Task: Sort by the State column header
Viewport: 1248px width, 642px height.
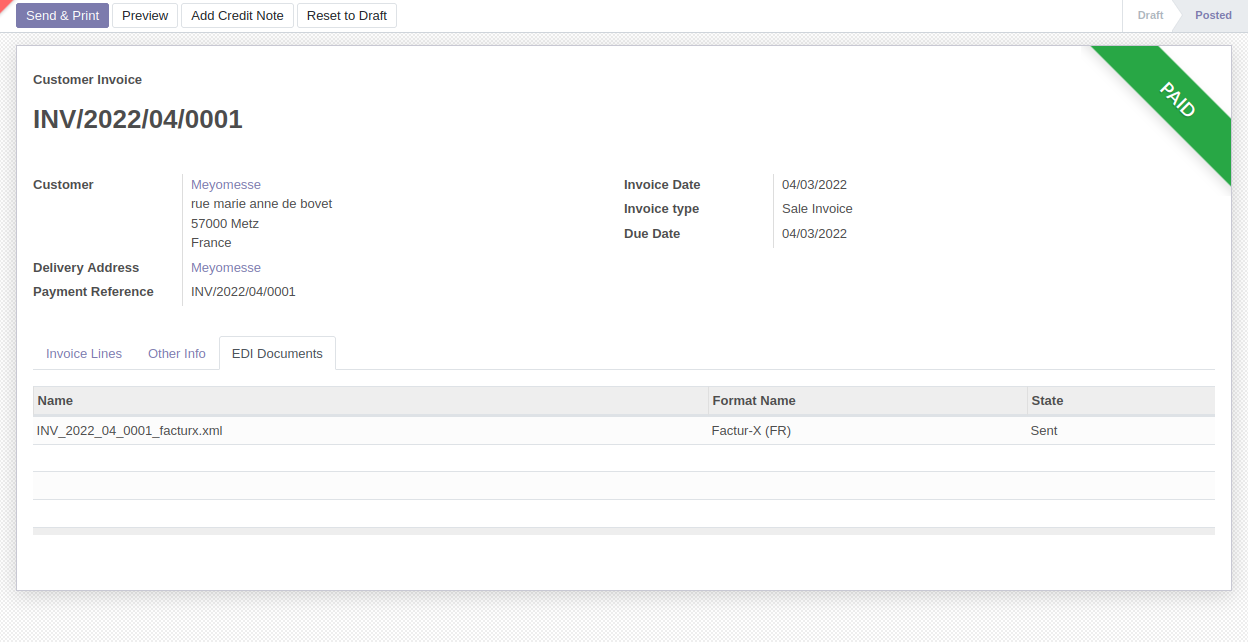Action: 1121,401
